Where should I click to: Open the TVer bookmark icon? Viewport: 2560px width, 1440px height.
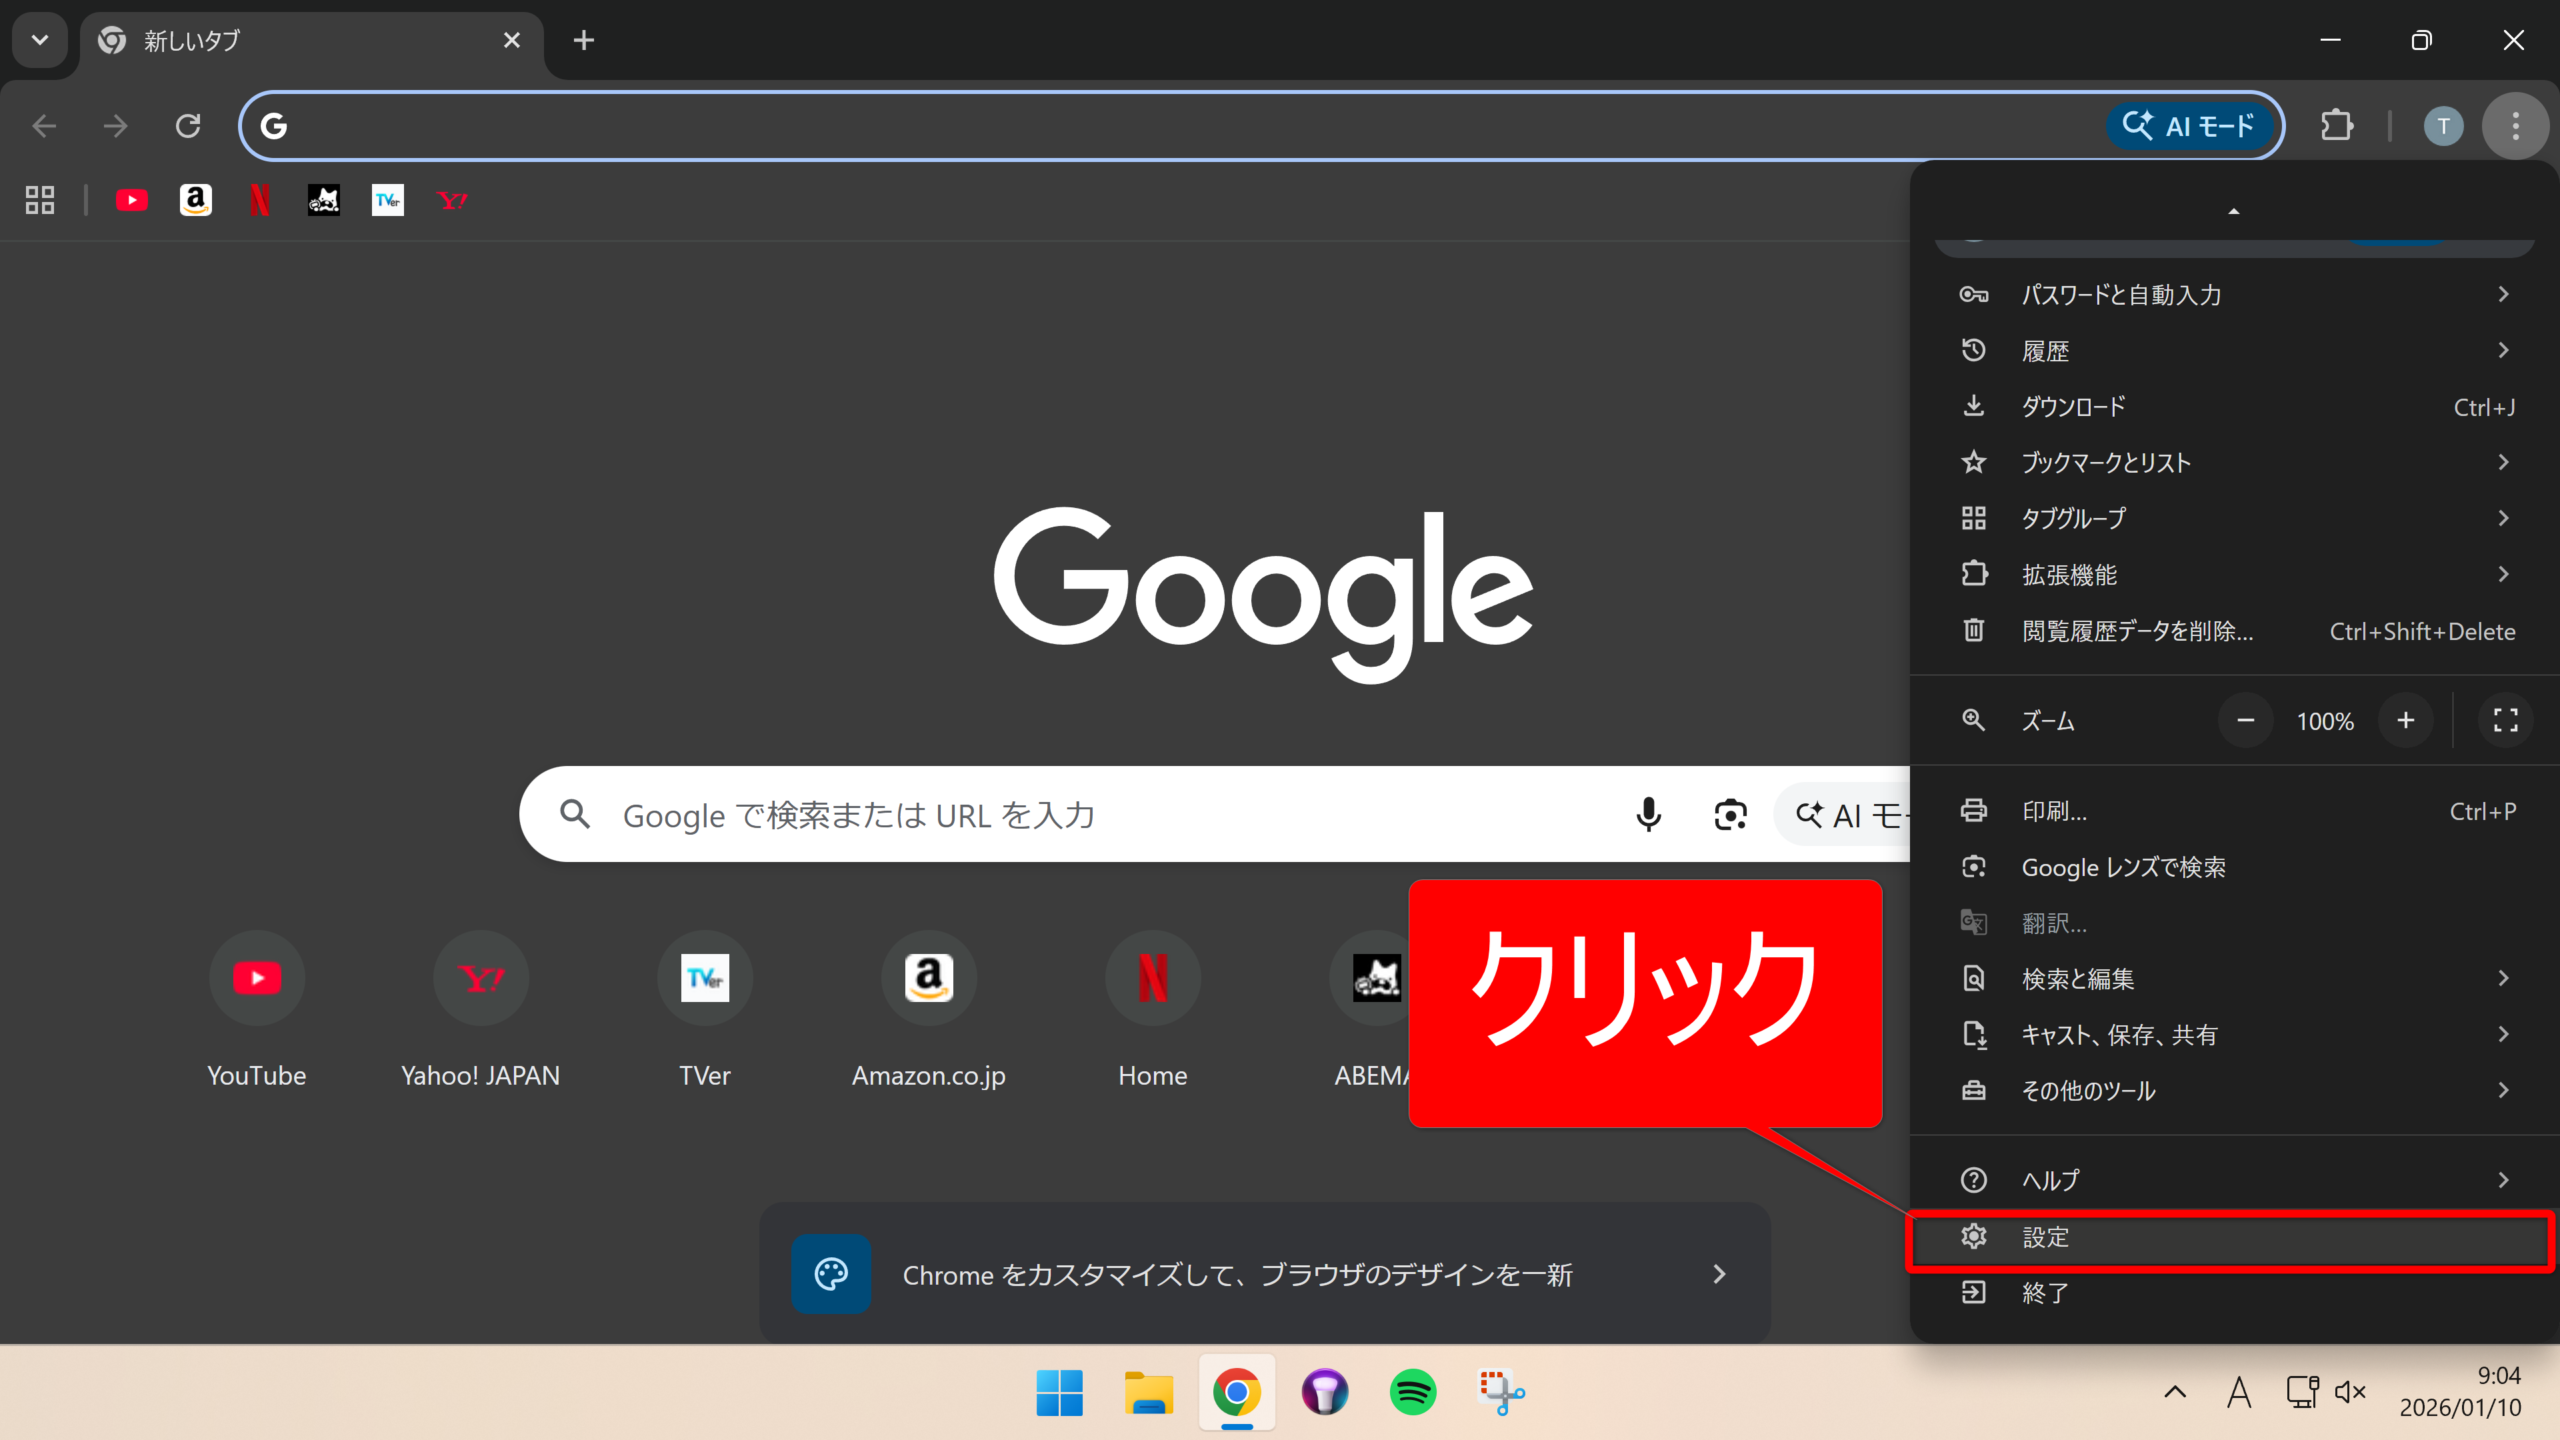point(388,201)
